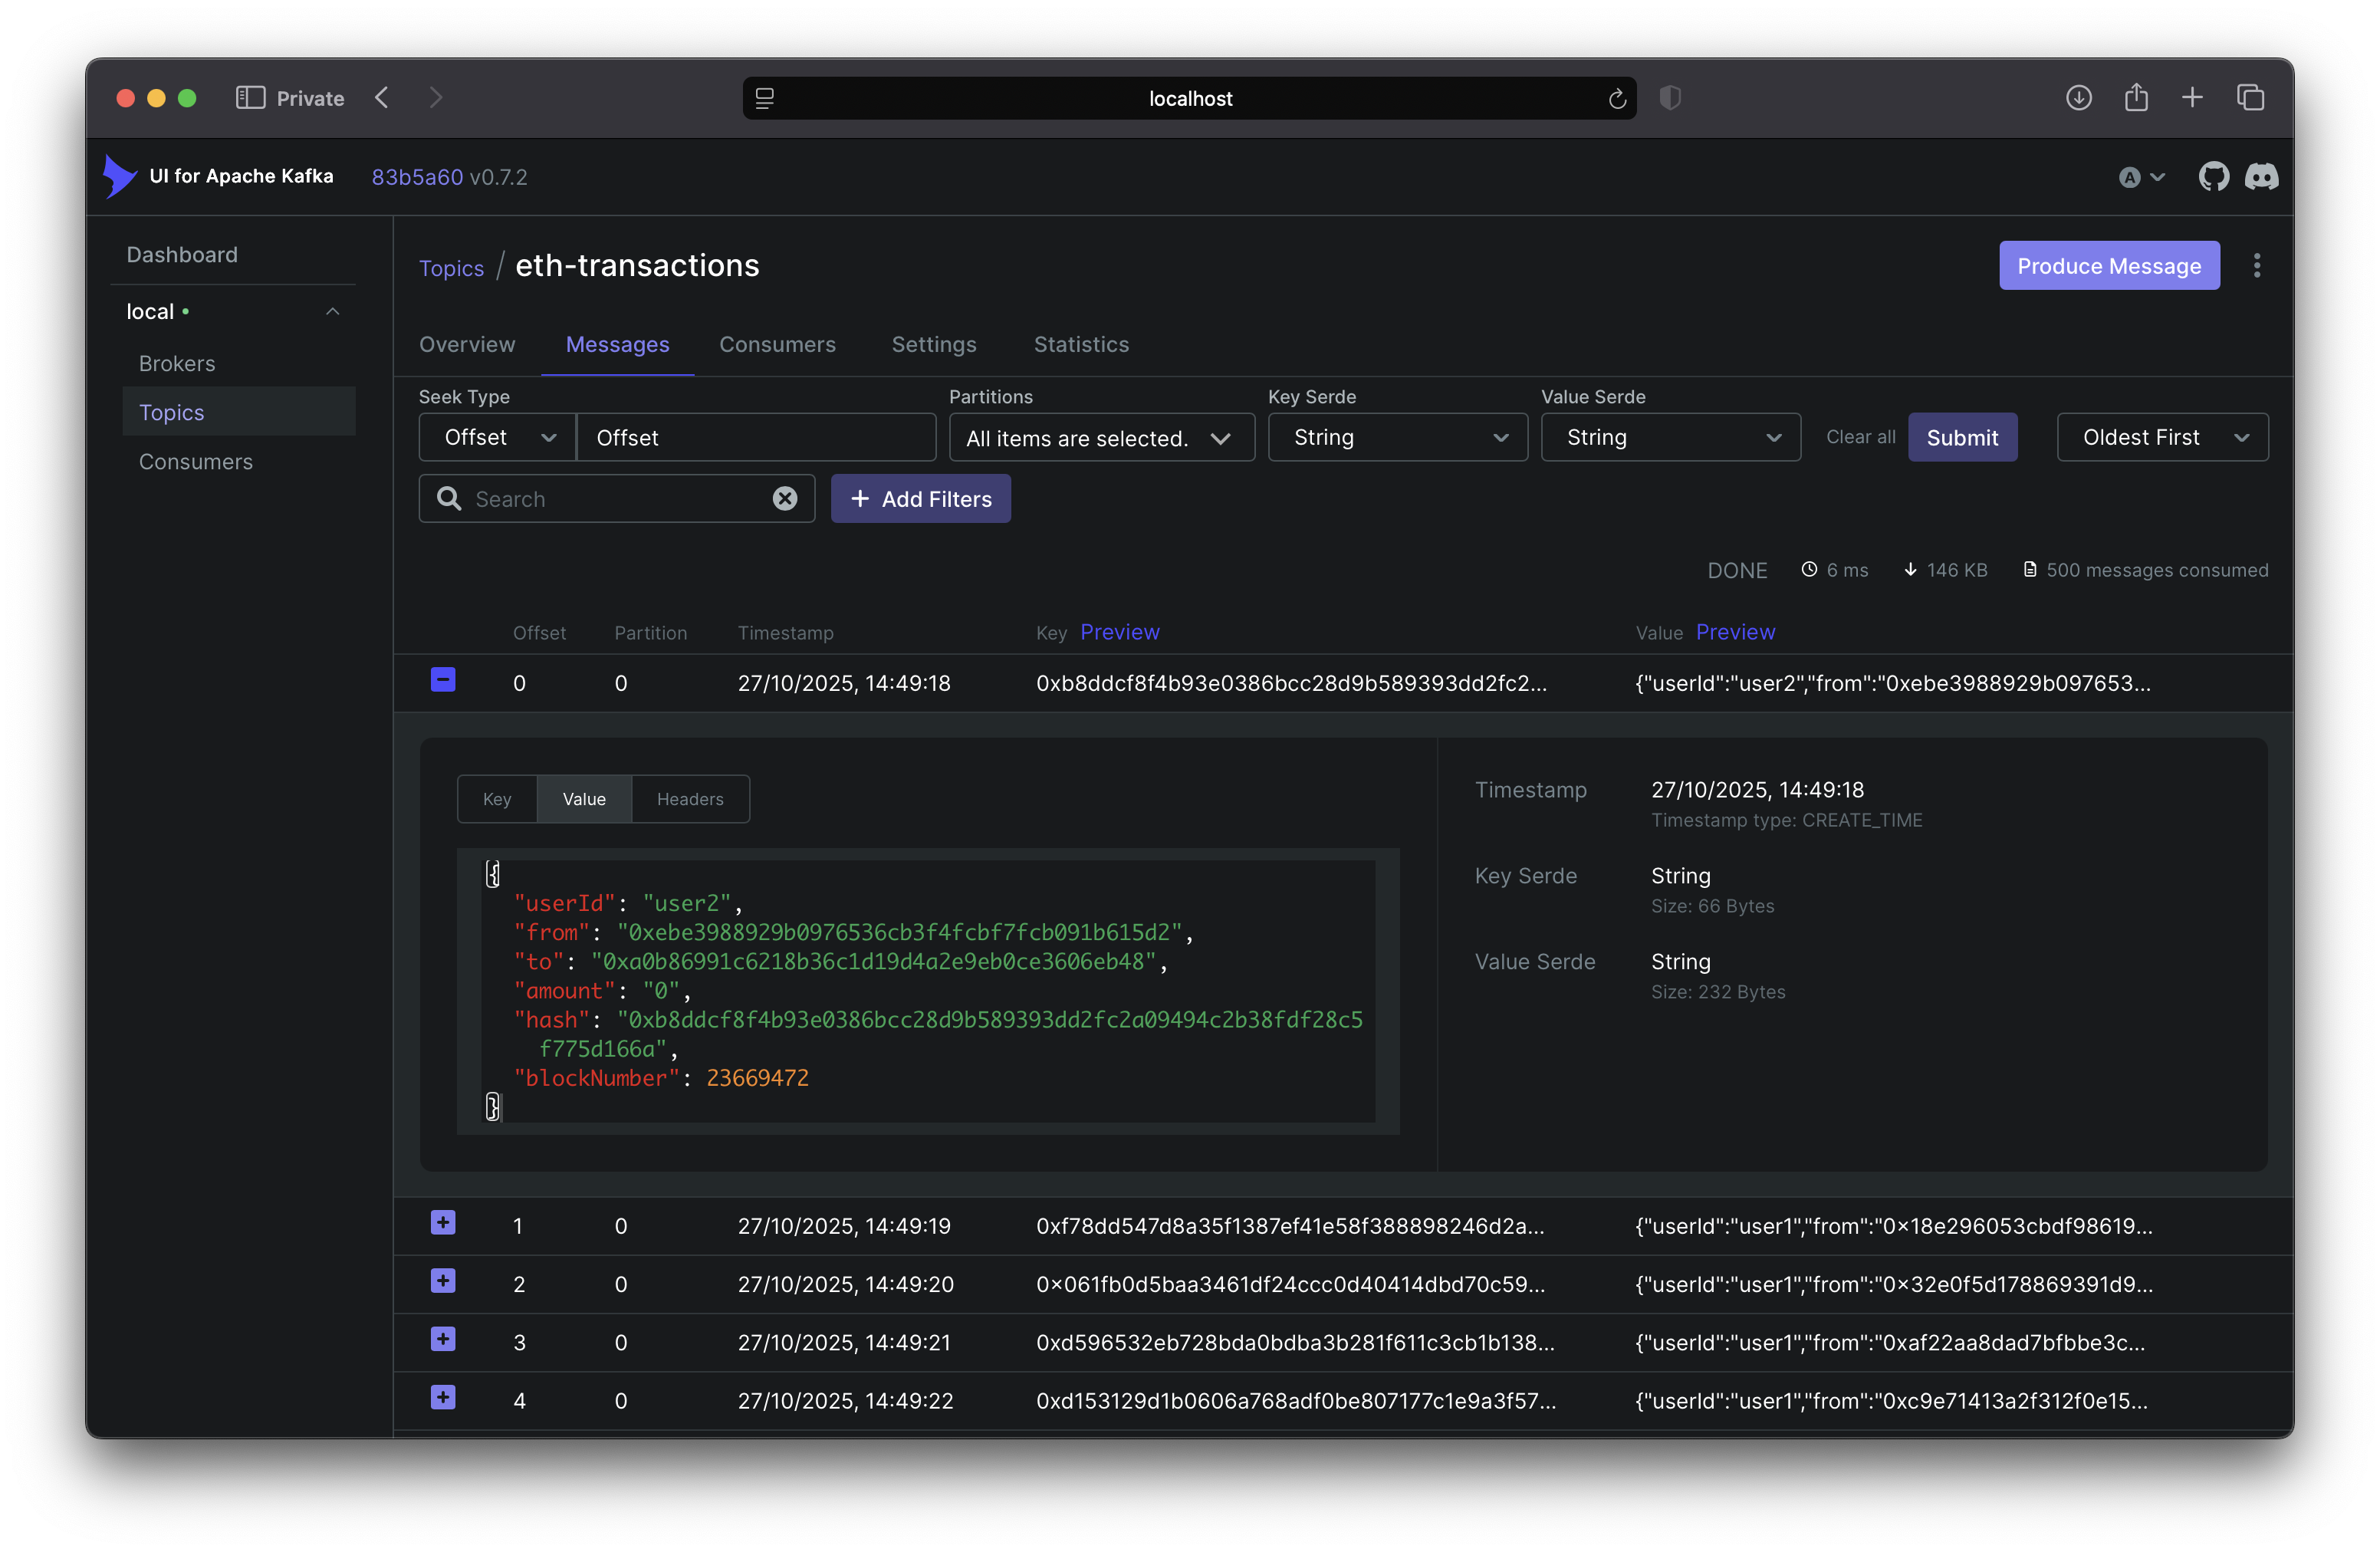This screenshot has height=1552, width=2380.
Task: Open the Topics breadcrumb link
Action: (x=451, y=268)
